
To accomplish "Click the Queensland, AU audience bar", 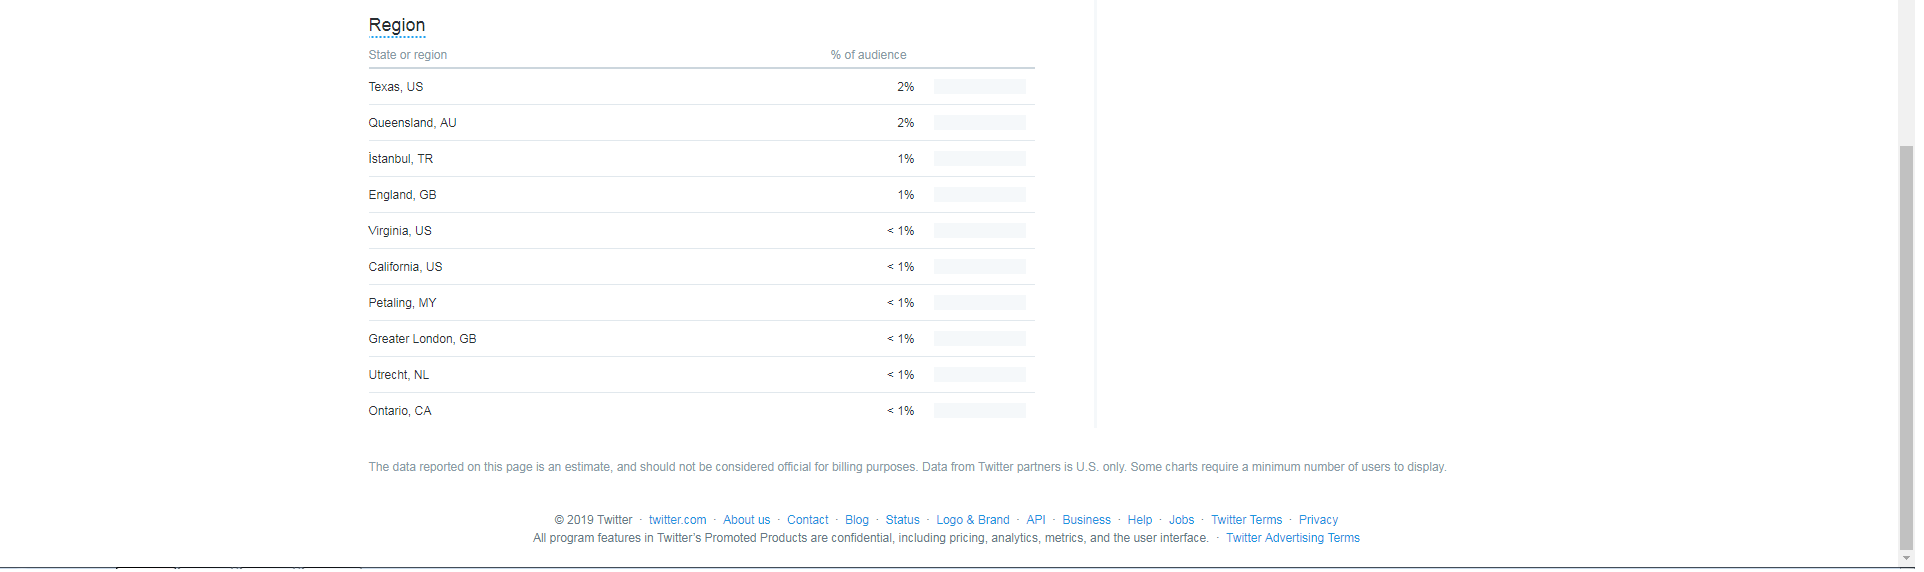I will 980,123.
